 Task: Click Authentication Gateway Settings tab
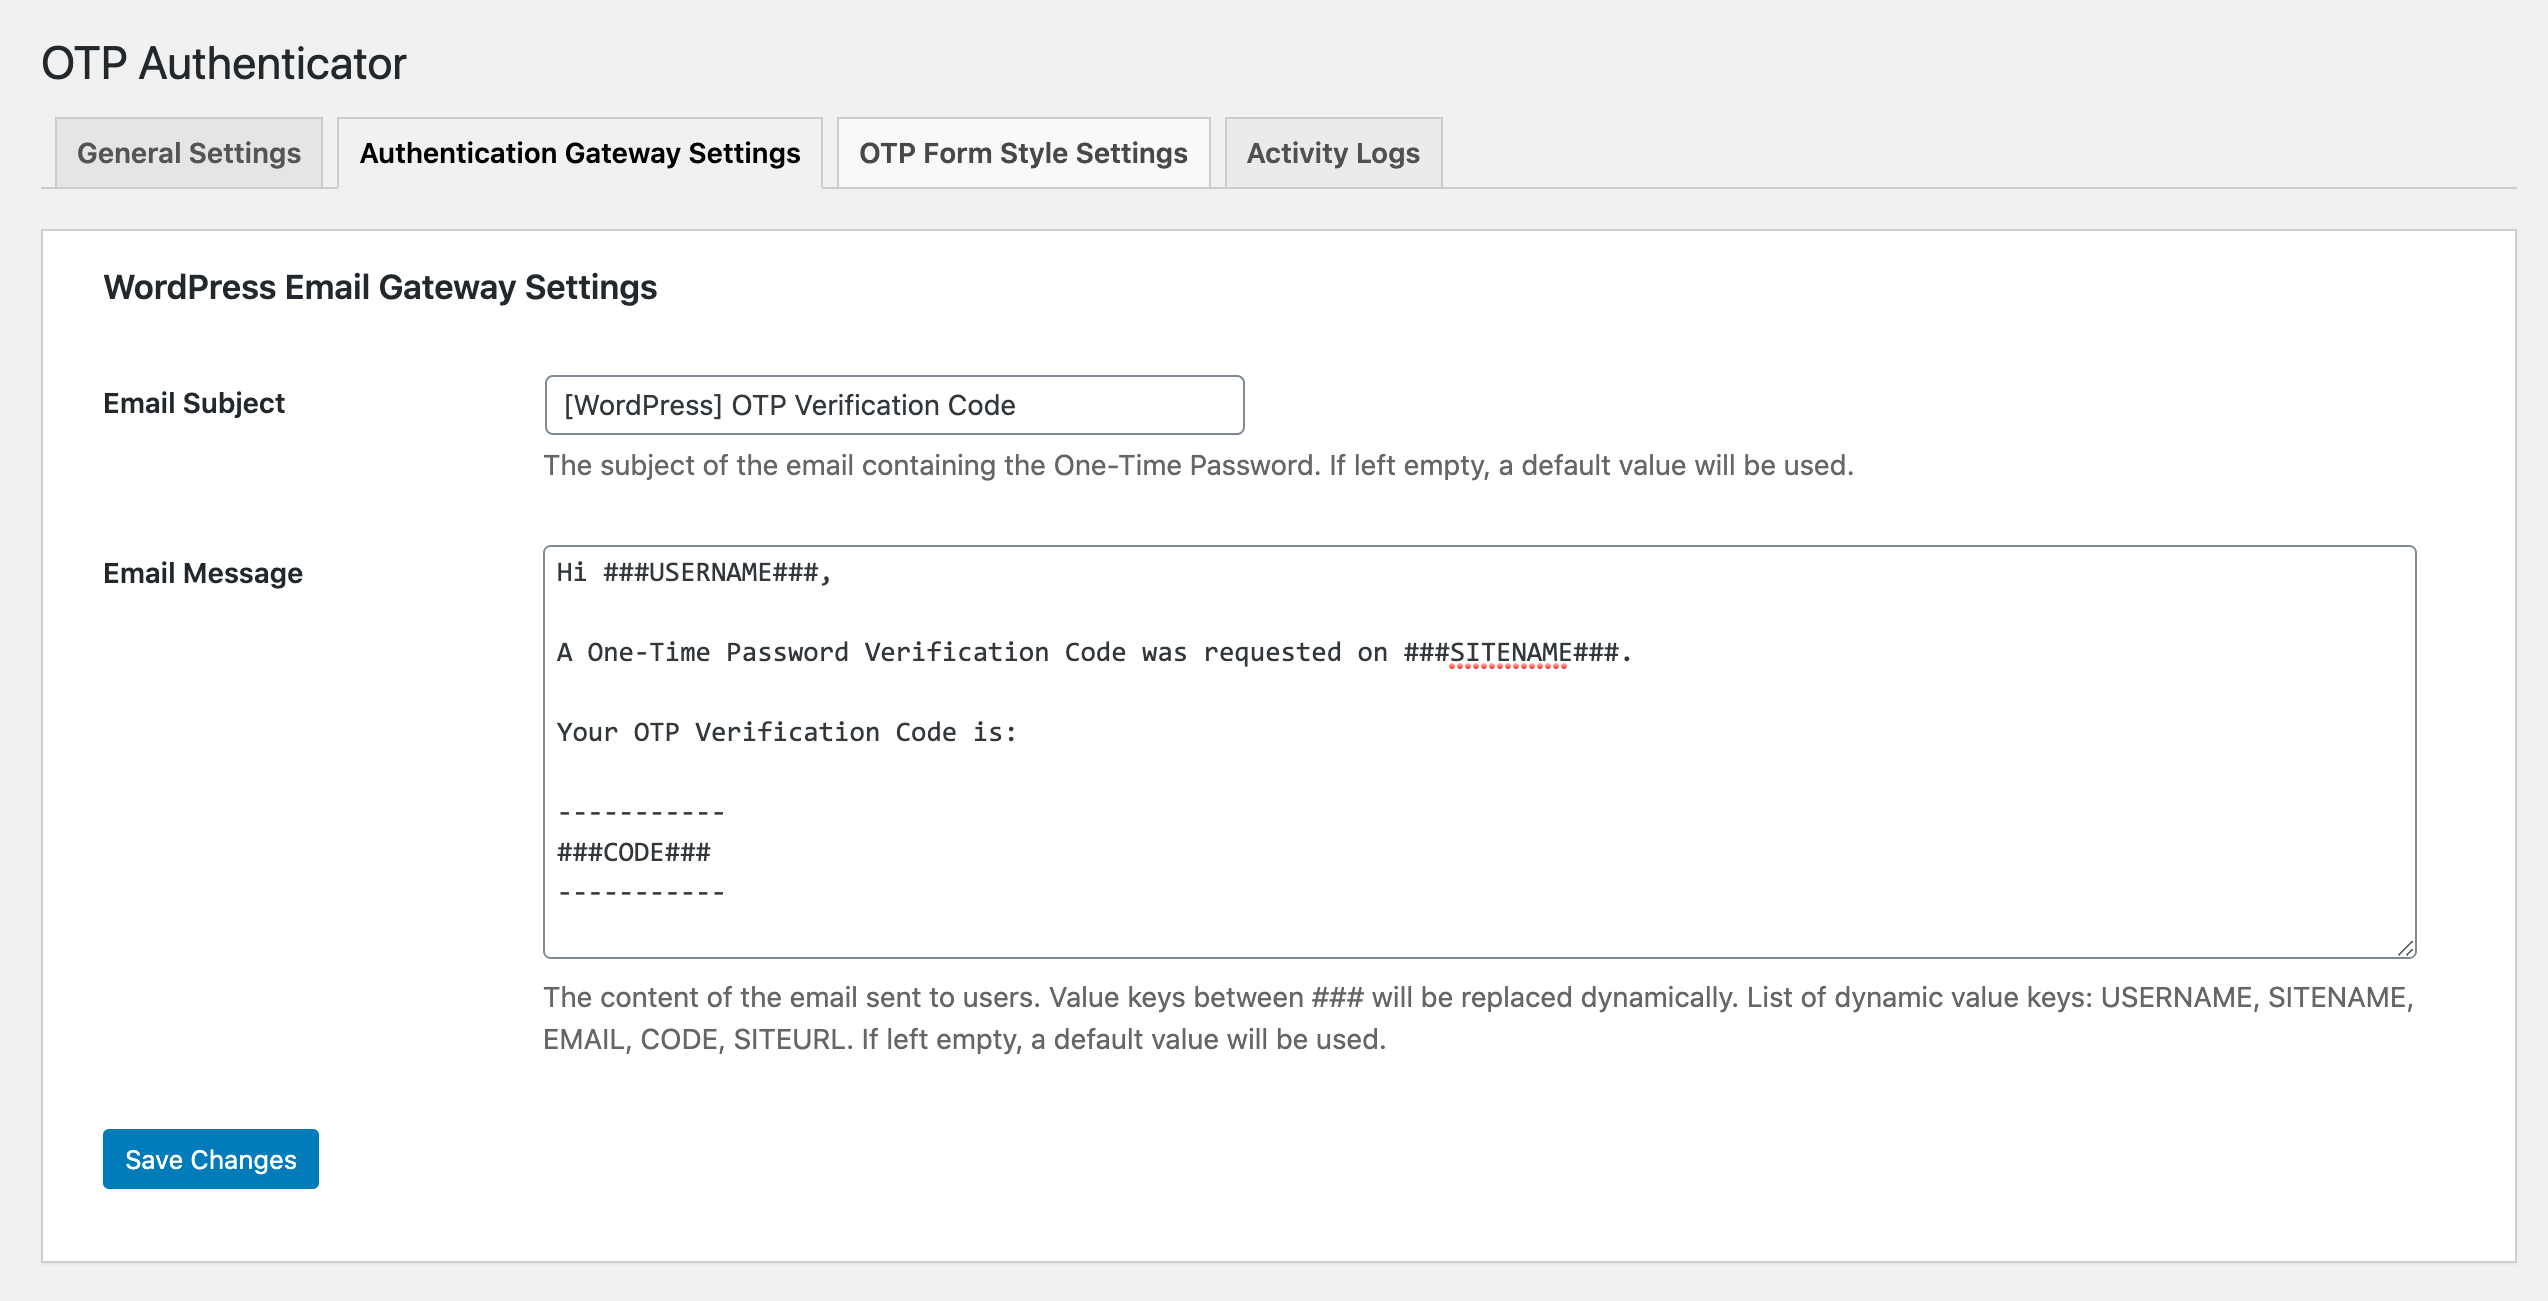click(x=579, y=153)
